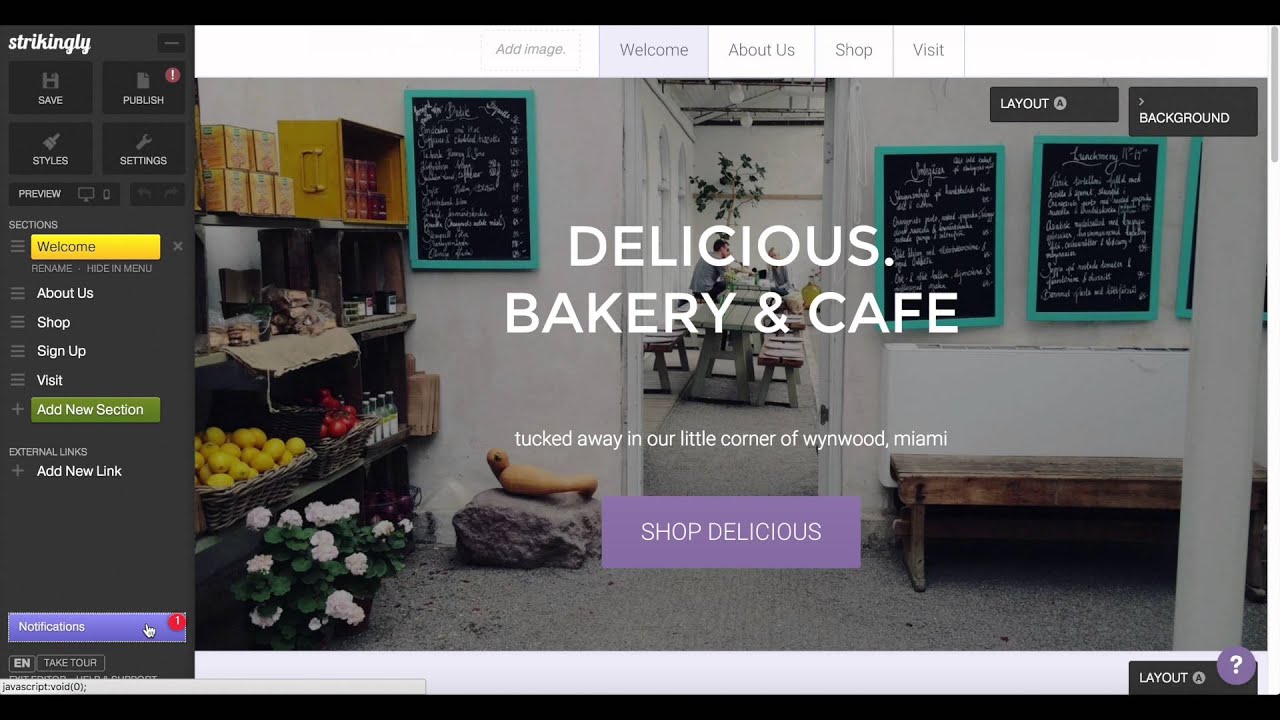This screenshot has height=720, width=1280.
Task: Click the undo arrow in sidebar
Action: [145, 194]
